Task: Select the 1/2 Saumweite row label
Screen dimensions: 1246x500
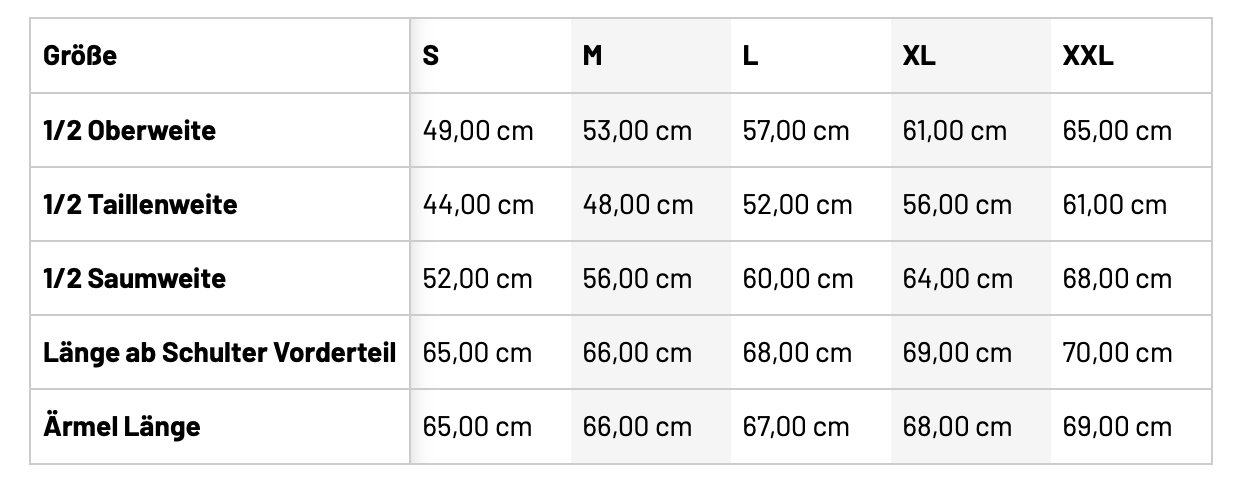Action: click(x=134, y=278)
